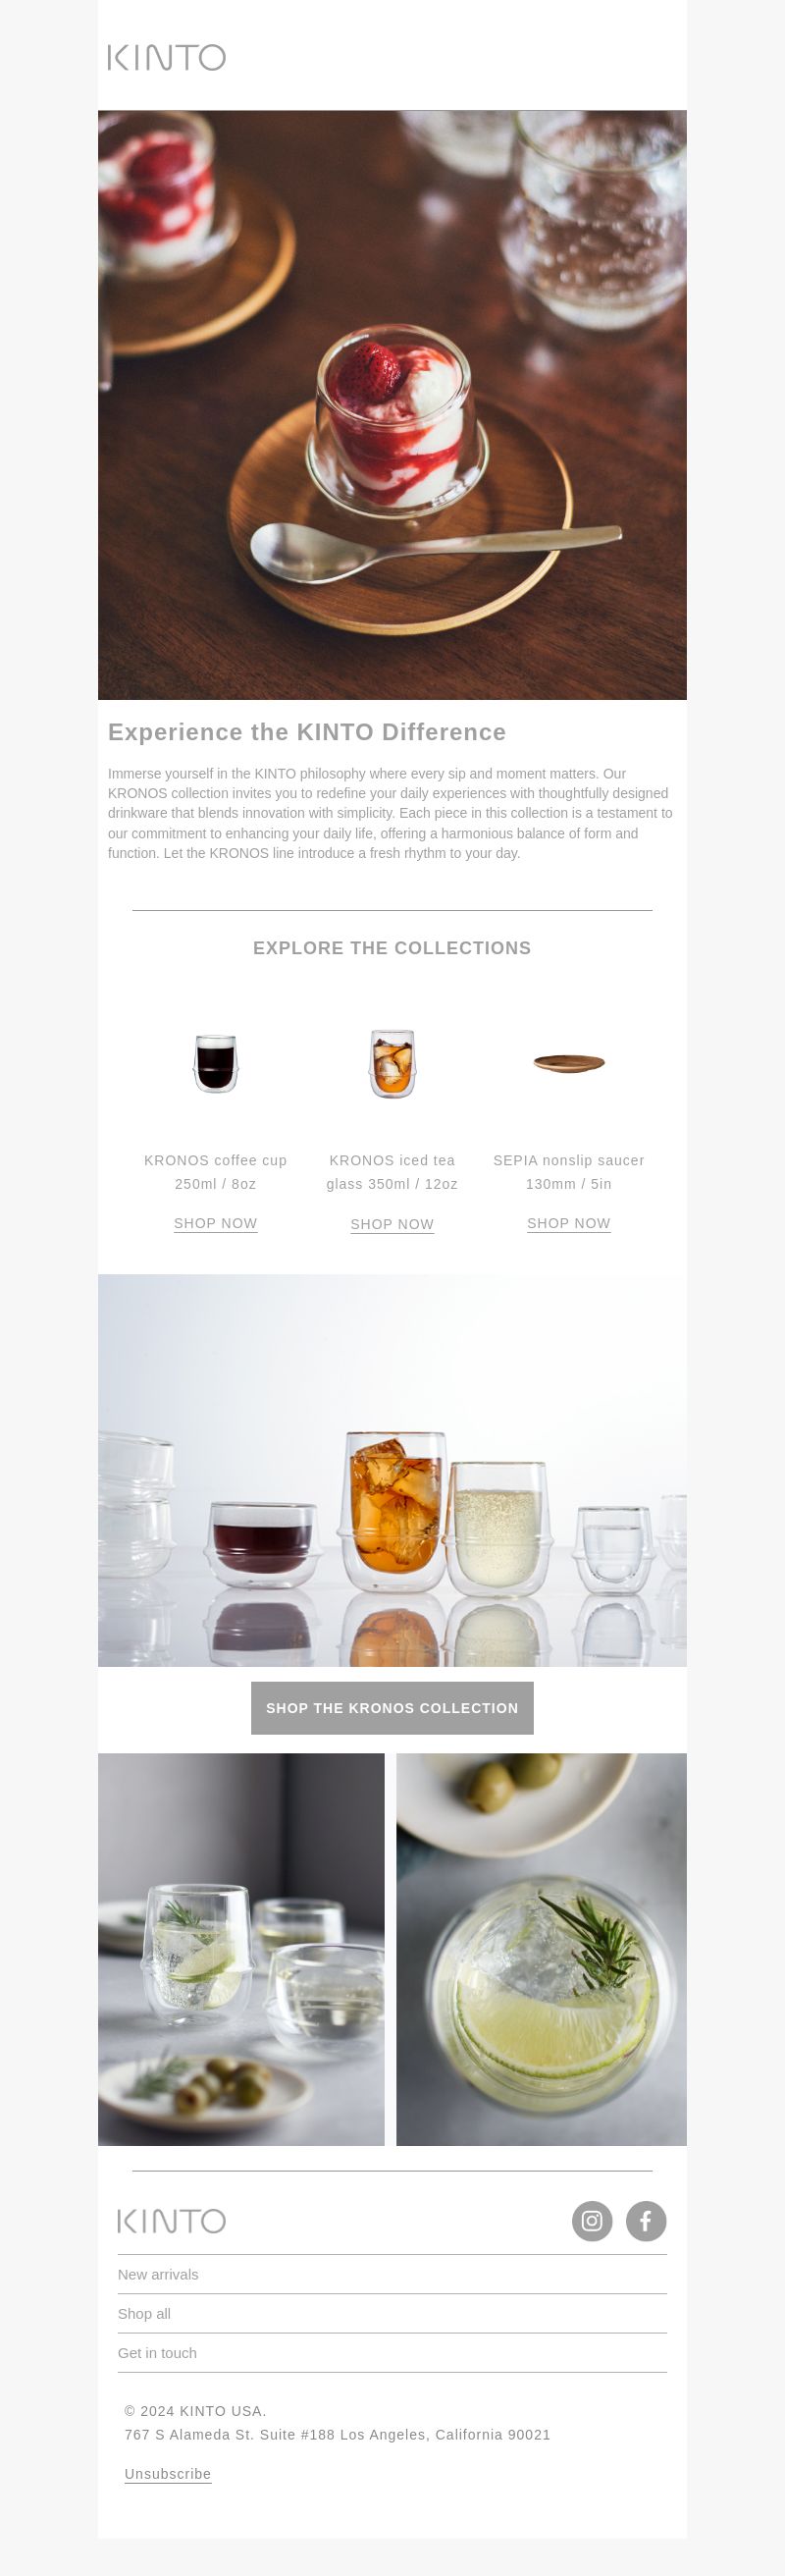The width and height of the screenshot is (785, 2576).
Task: Click Shop the KRONOS Collection button
Action: click(392, 1708)
